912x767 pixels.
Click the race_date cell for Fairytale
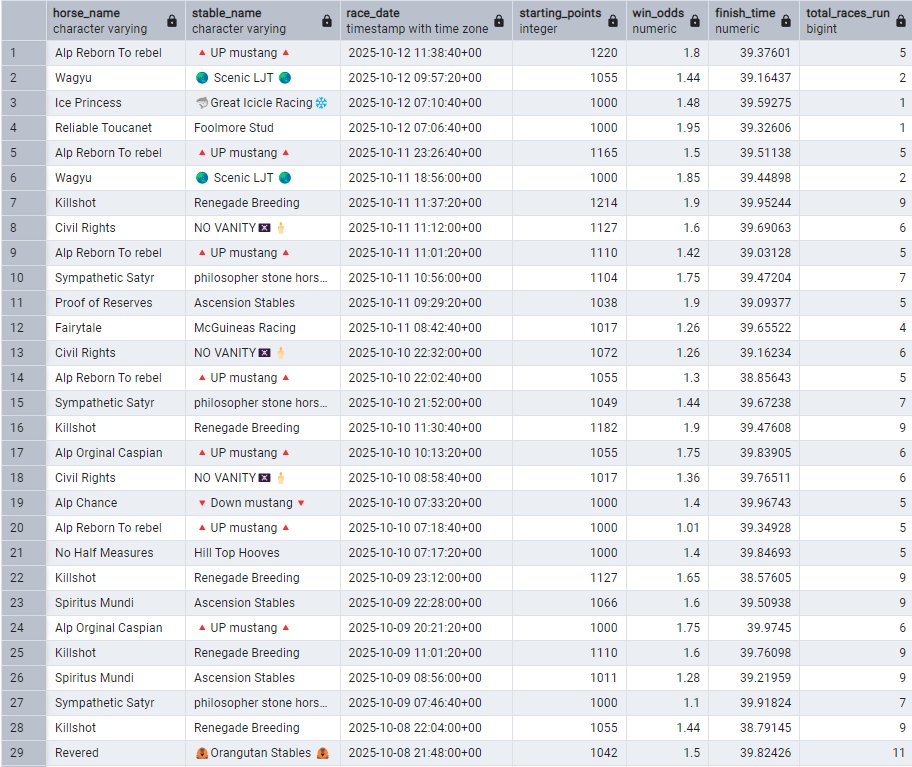pos(414,328)
